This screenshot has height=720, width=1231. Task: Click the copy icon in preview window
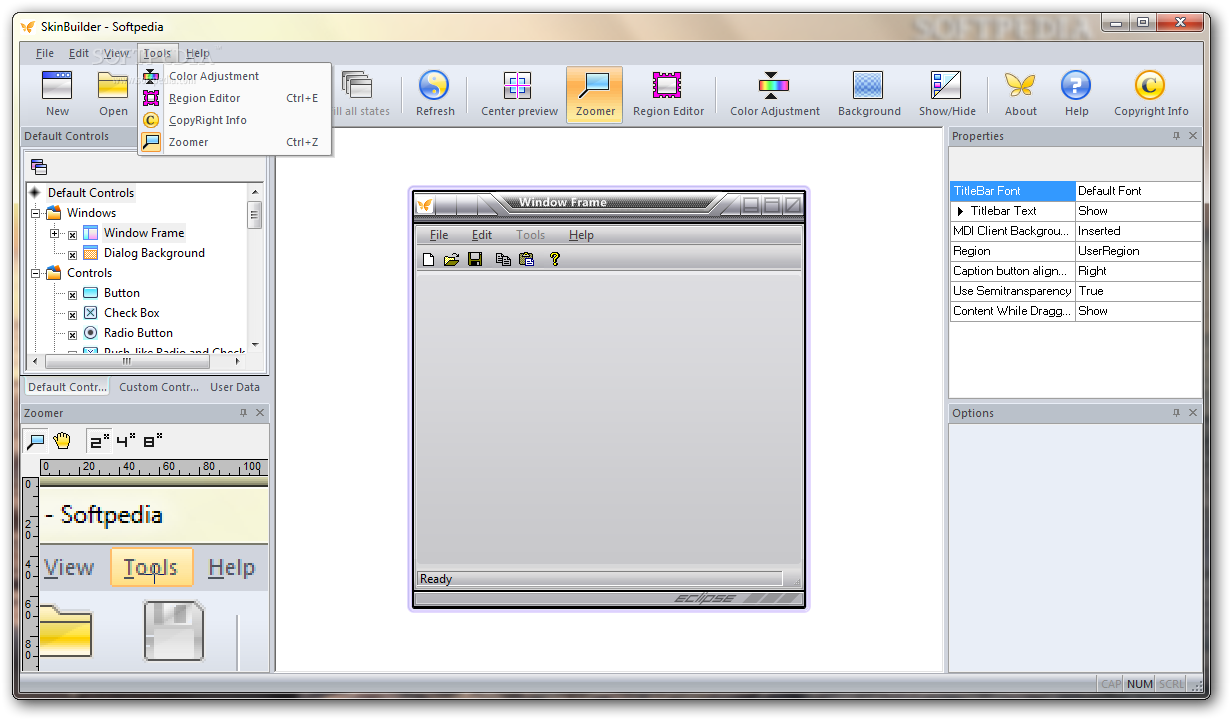point(503,259)
